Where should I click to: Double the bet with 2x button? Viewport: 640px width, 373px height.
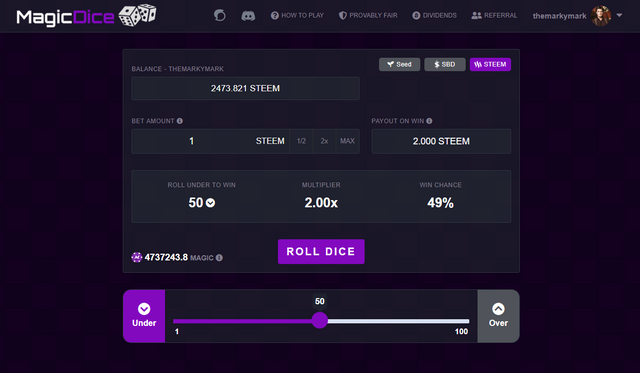pyautogui.click(x=324, y=141)
